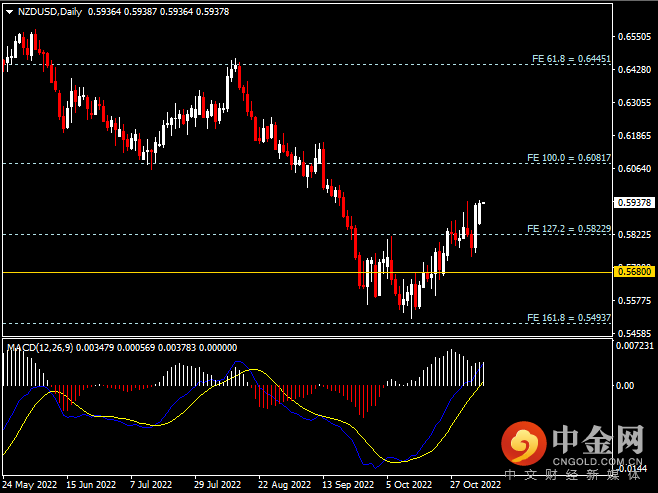
Task: Click the 22 Aug 2022 date label
Action: click(284, 485)
